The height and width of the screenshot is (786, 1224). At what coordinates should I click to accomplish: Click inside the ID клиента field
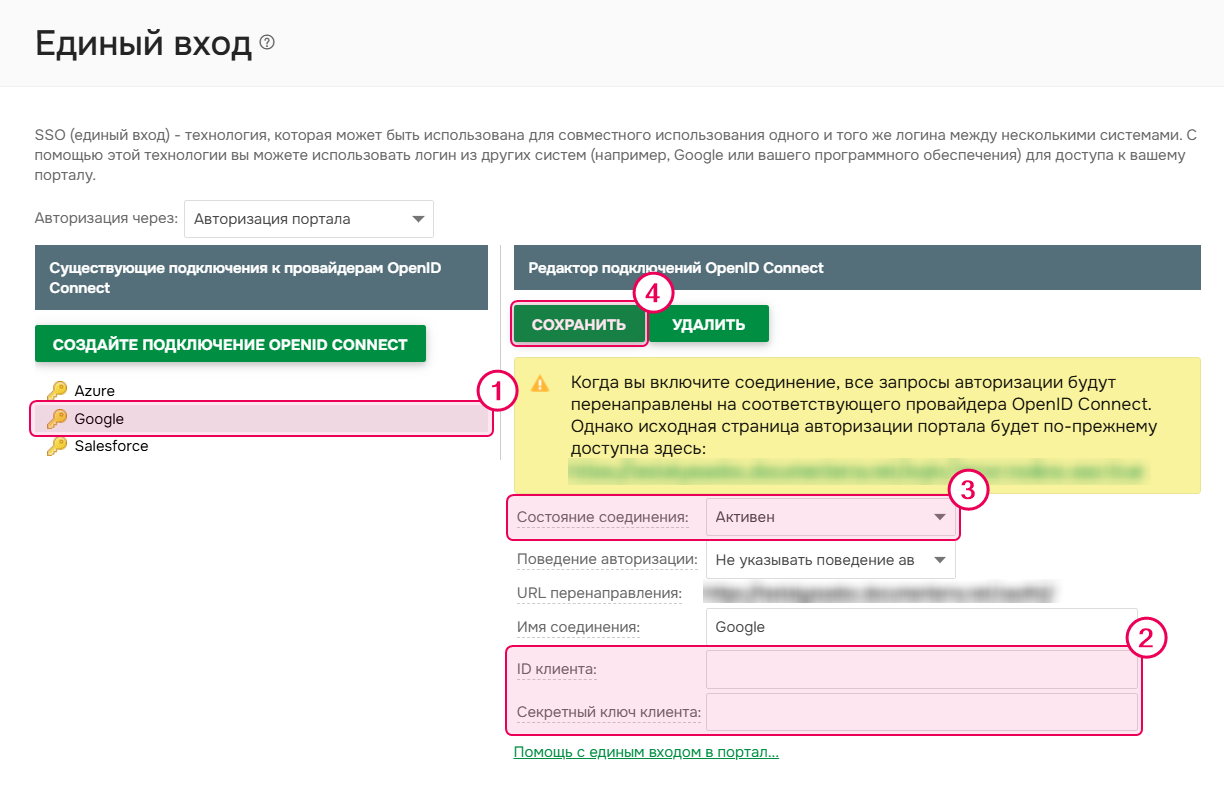click(920, 668)
